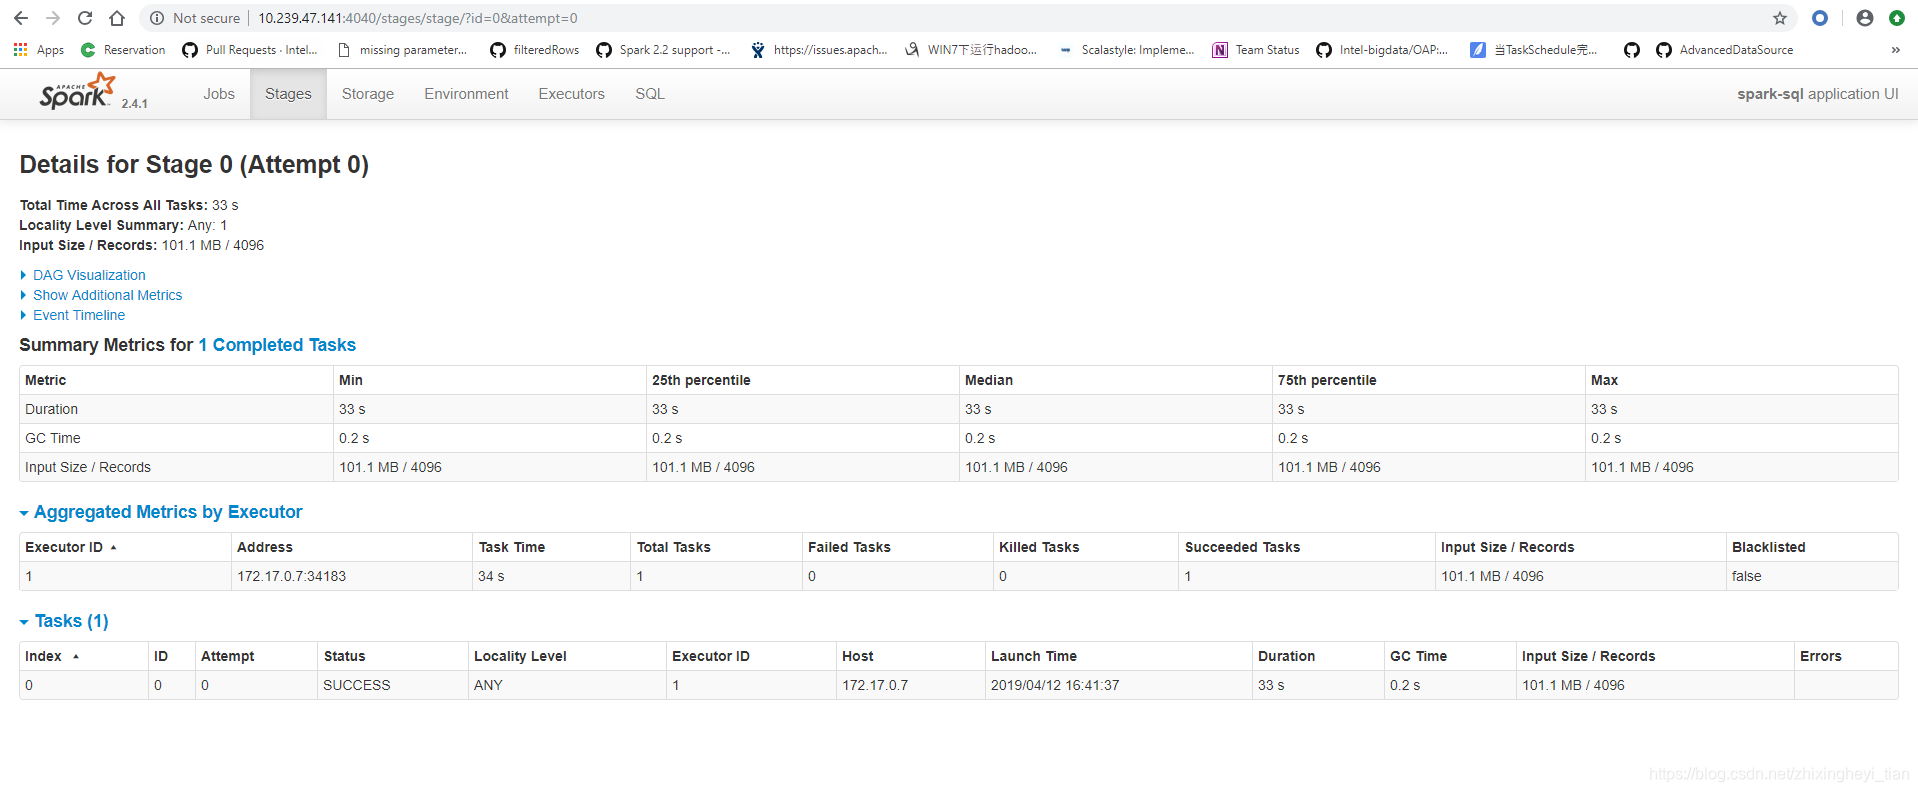Open the missing parameter bookmark
Screen dimensions: 1918x792
402,50
